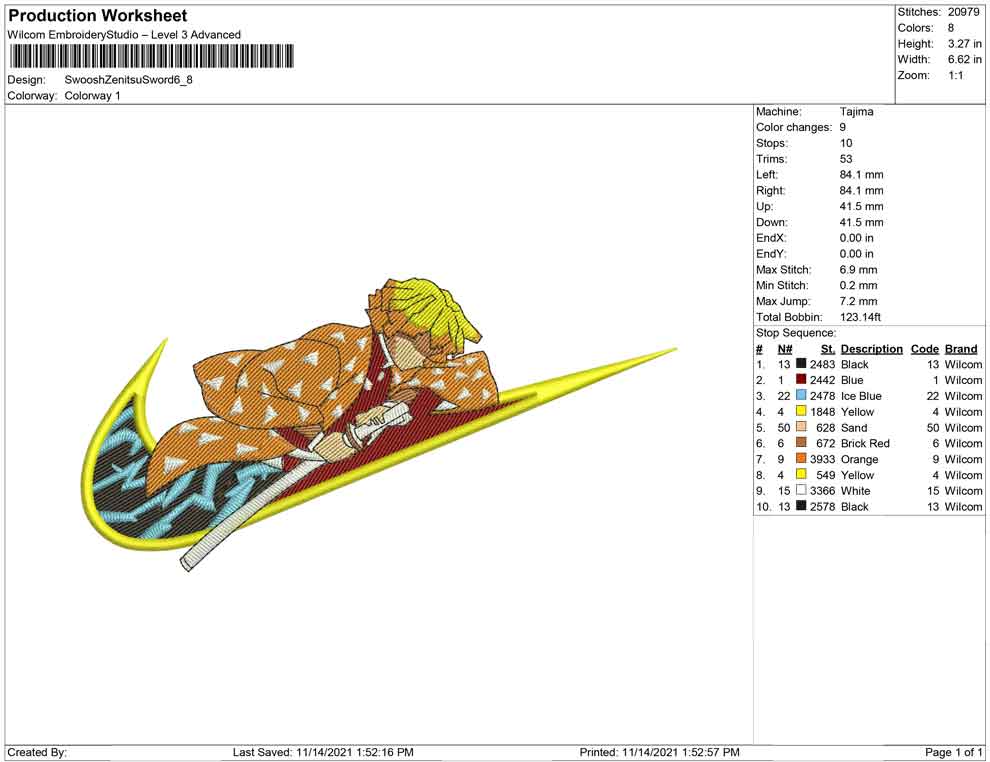
Task: Click the 'Production Worksheet' heading
Action: 98,15
